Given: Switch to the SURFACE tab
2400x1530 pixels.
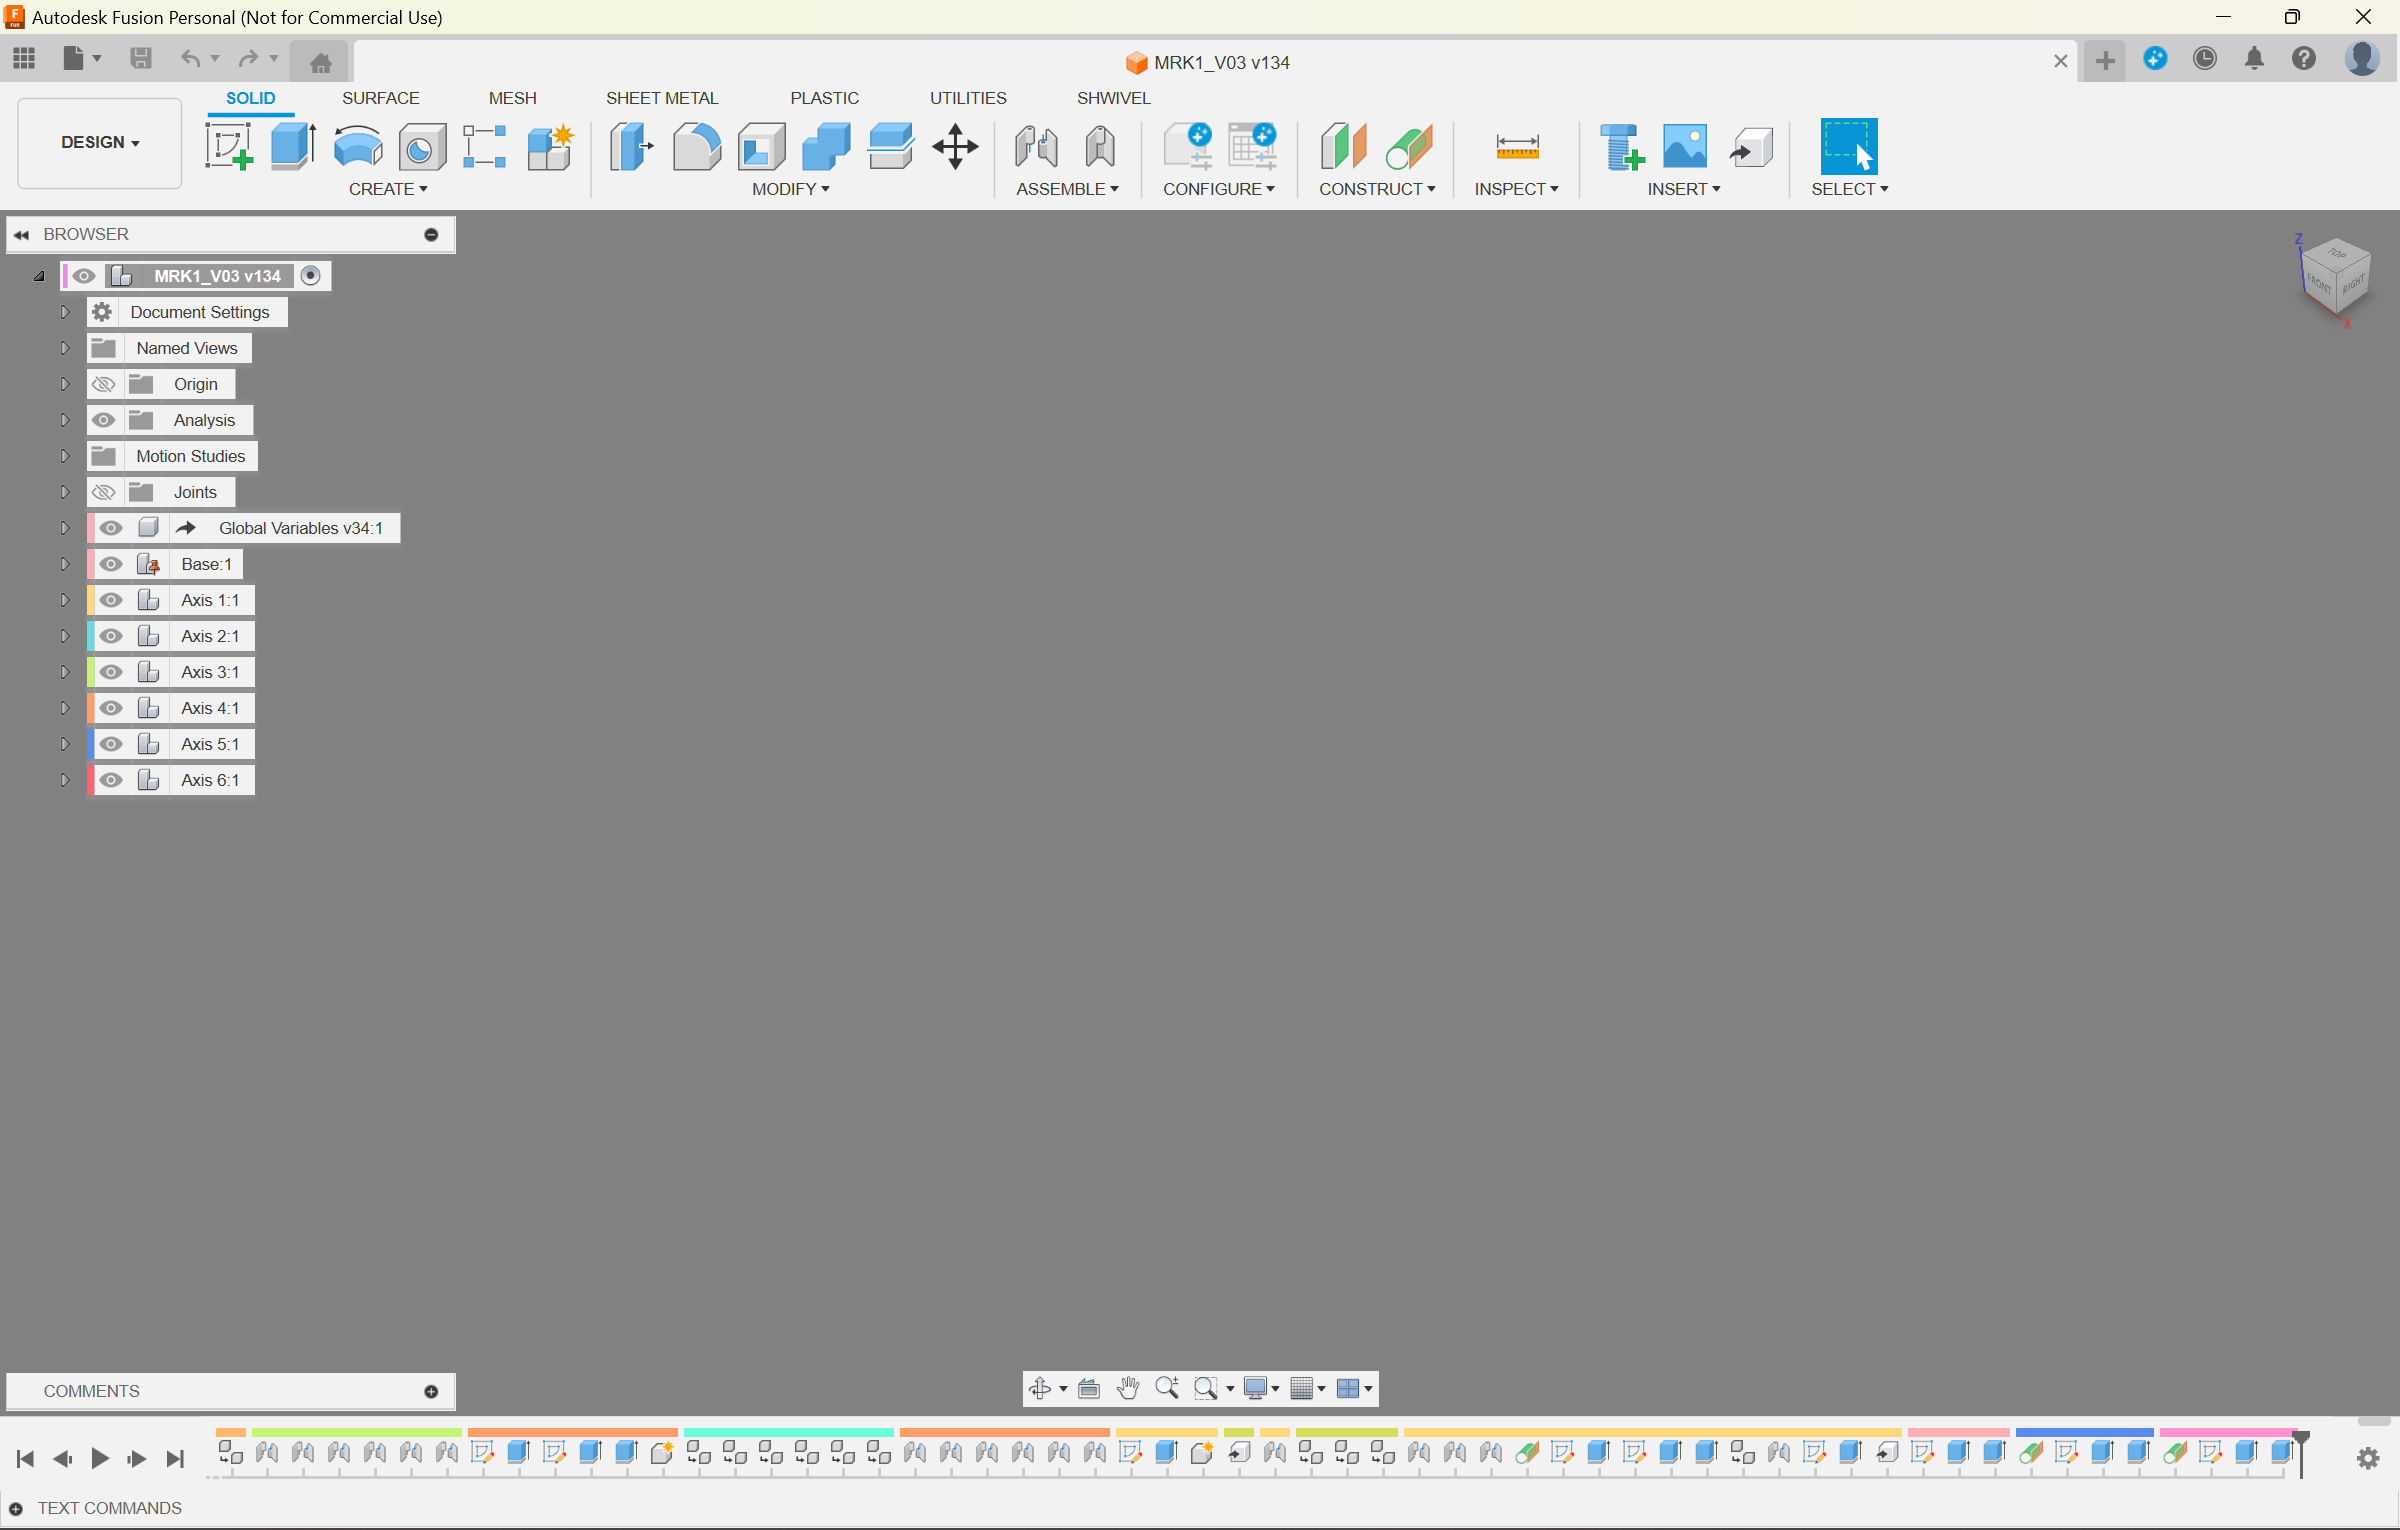Looking at the screenshot, I should tap(380, 98).
